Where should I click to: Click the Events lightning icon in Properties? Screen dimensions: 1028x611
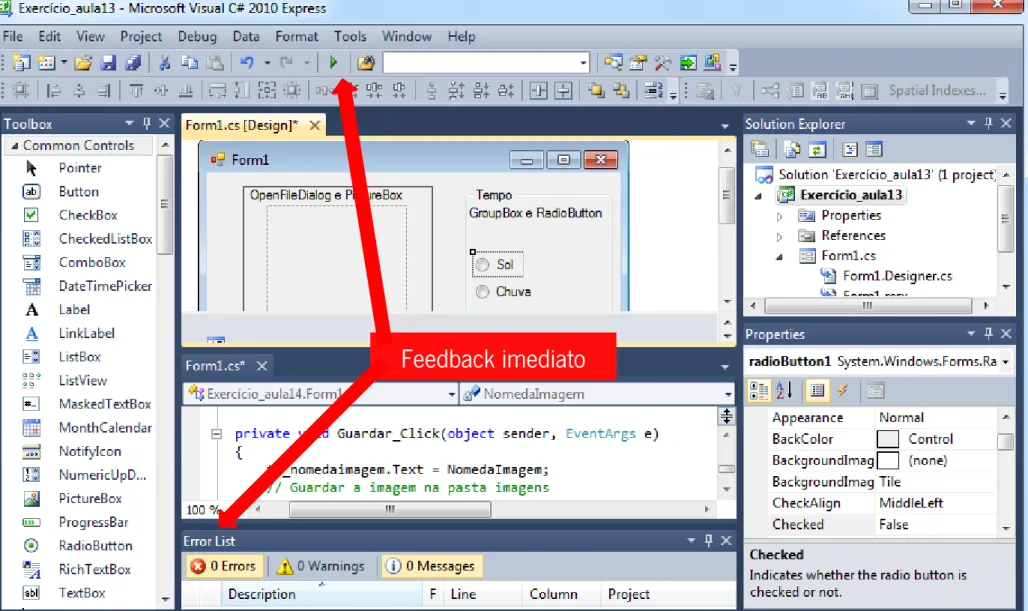pos(843,391)
